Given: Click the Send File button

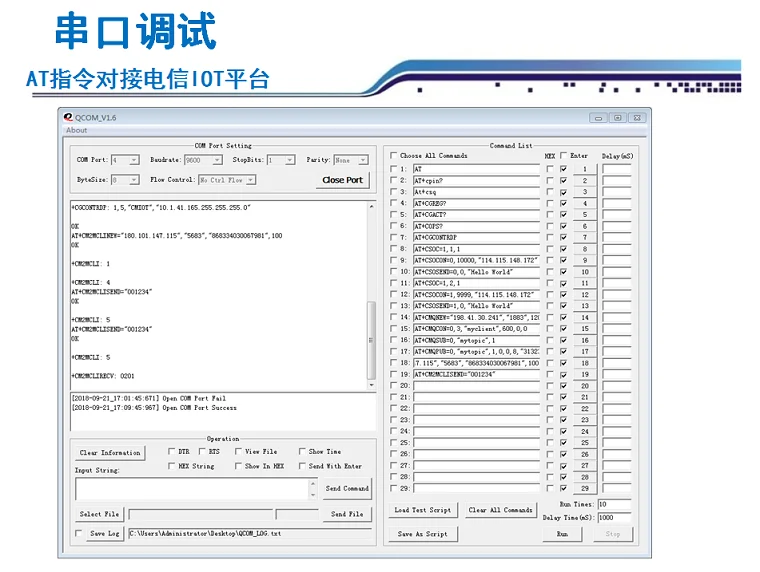Looking at the screenshot, I should 347,514.
